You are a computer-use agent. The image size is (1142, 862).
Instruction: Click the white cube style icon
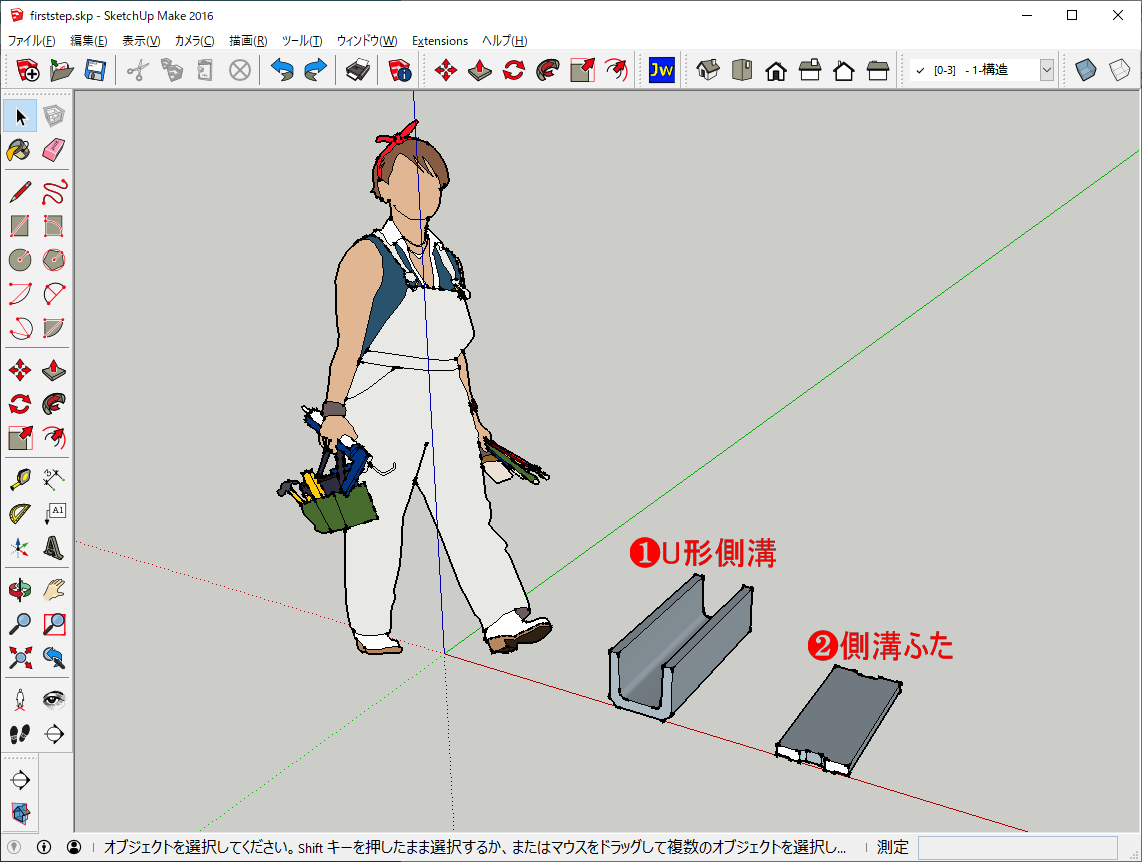(1119, 71)
